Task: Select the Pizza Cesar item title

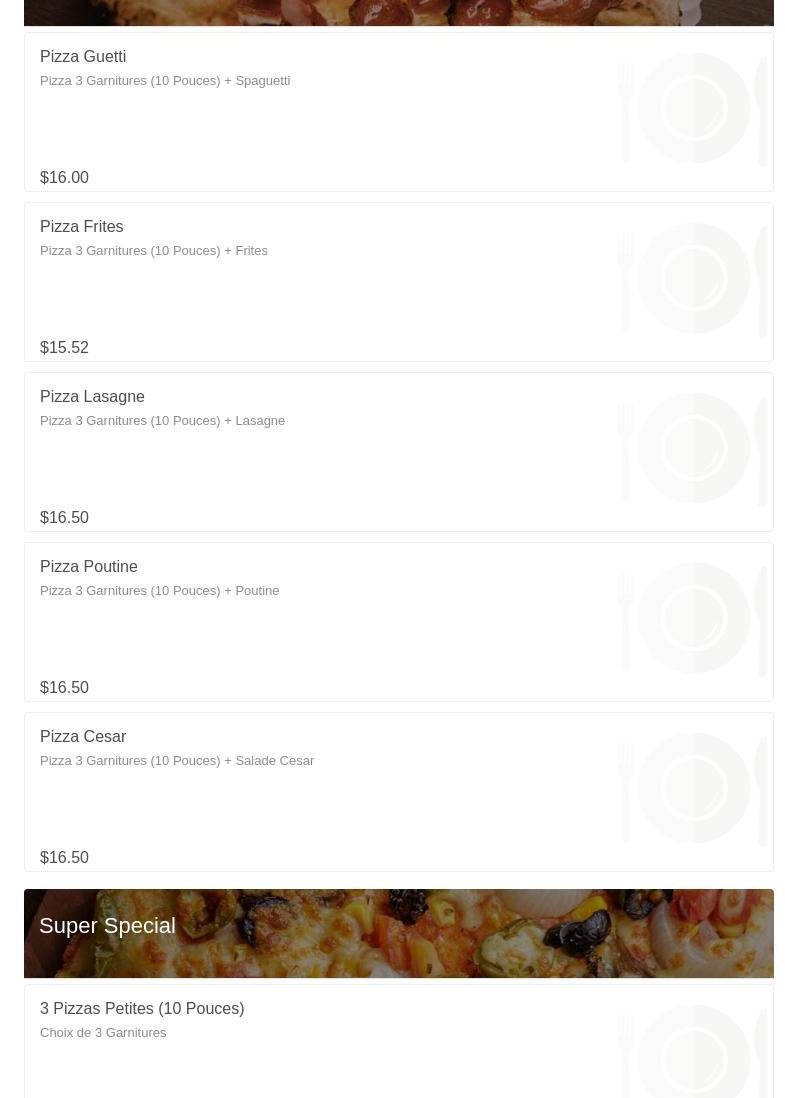Action: tap(83, 737)
